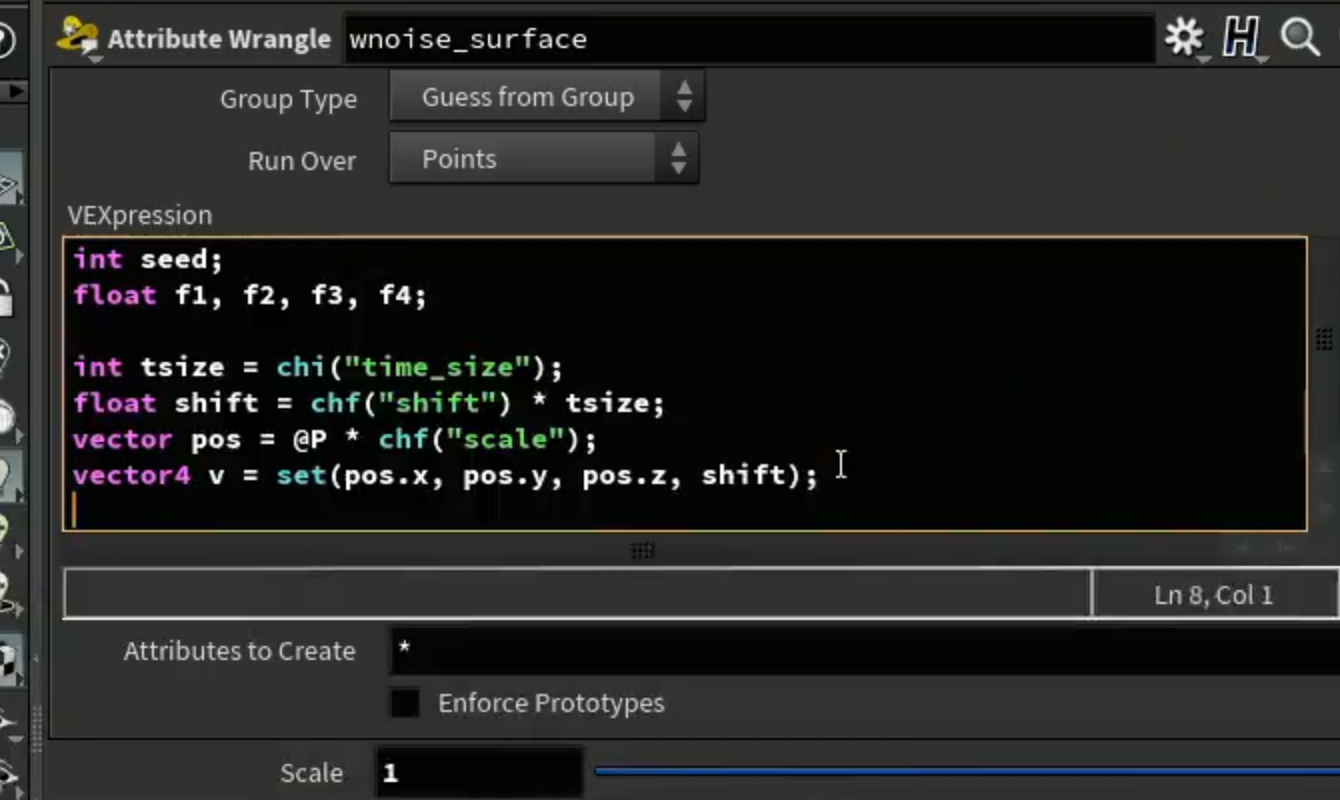Click the checkerboard sphere icon

9,662
